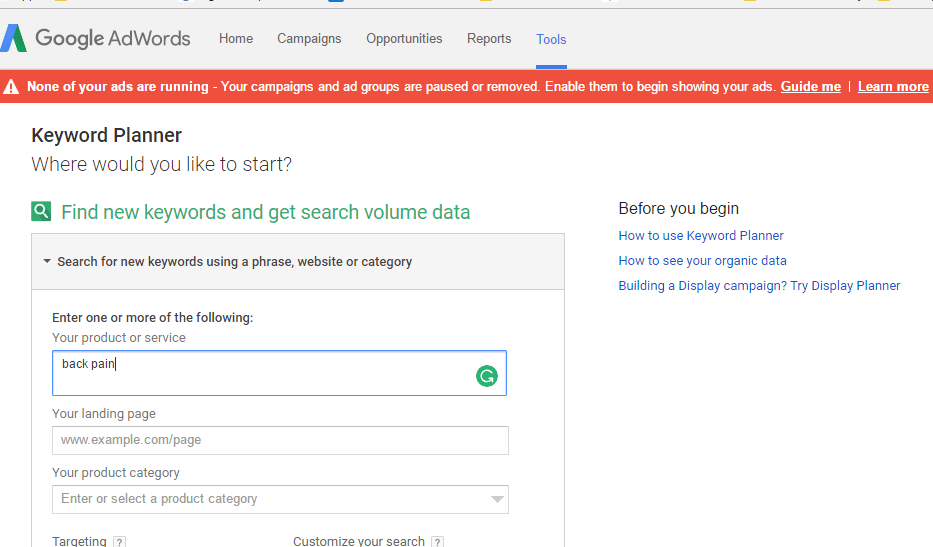The image size is (933, 547).
Task: Click the Grammarly icon in product field
Action: point(487,376)
